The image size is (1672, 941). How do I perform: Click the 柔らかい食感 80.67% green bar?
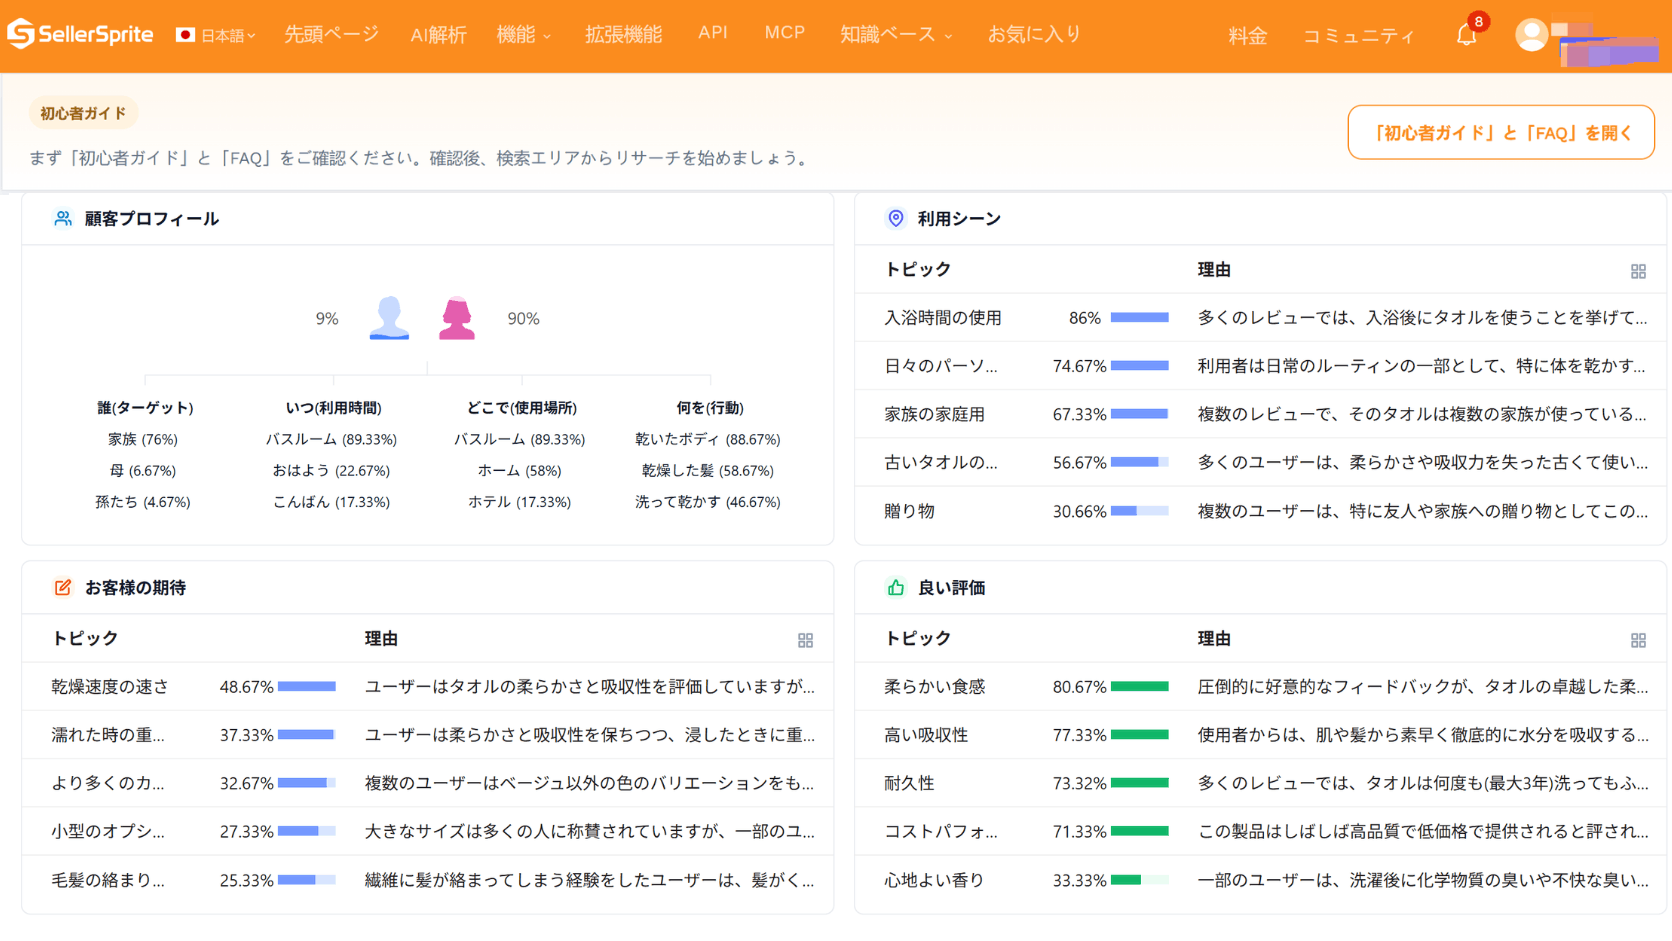1139,686
